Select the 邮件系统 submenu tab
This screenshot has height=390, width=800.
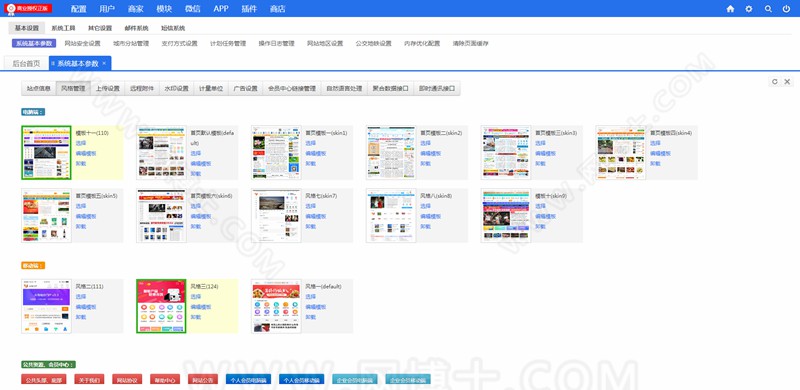(137, 28)
